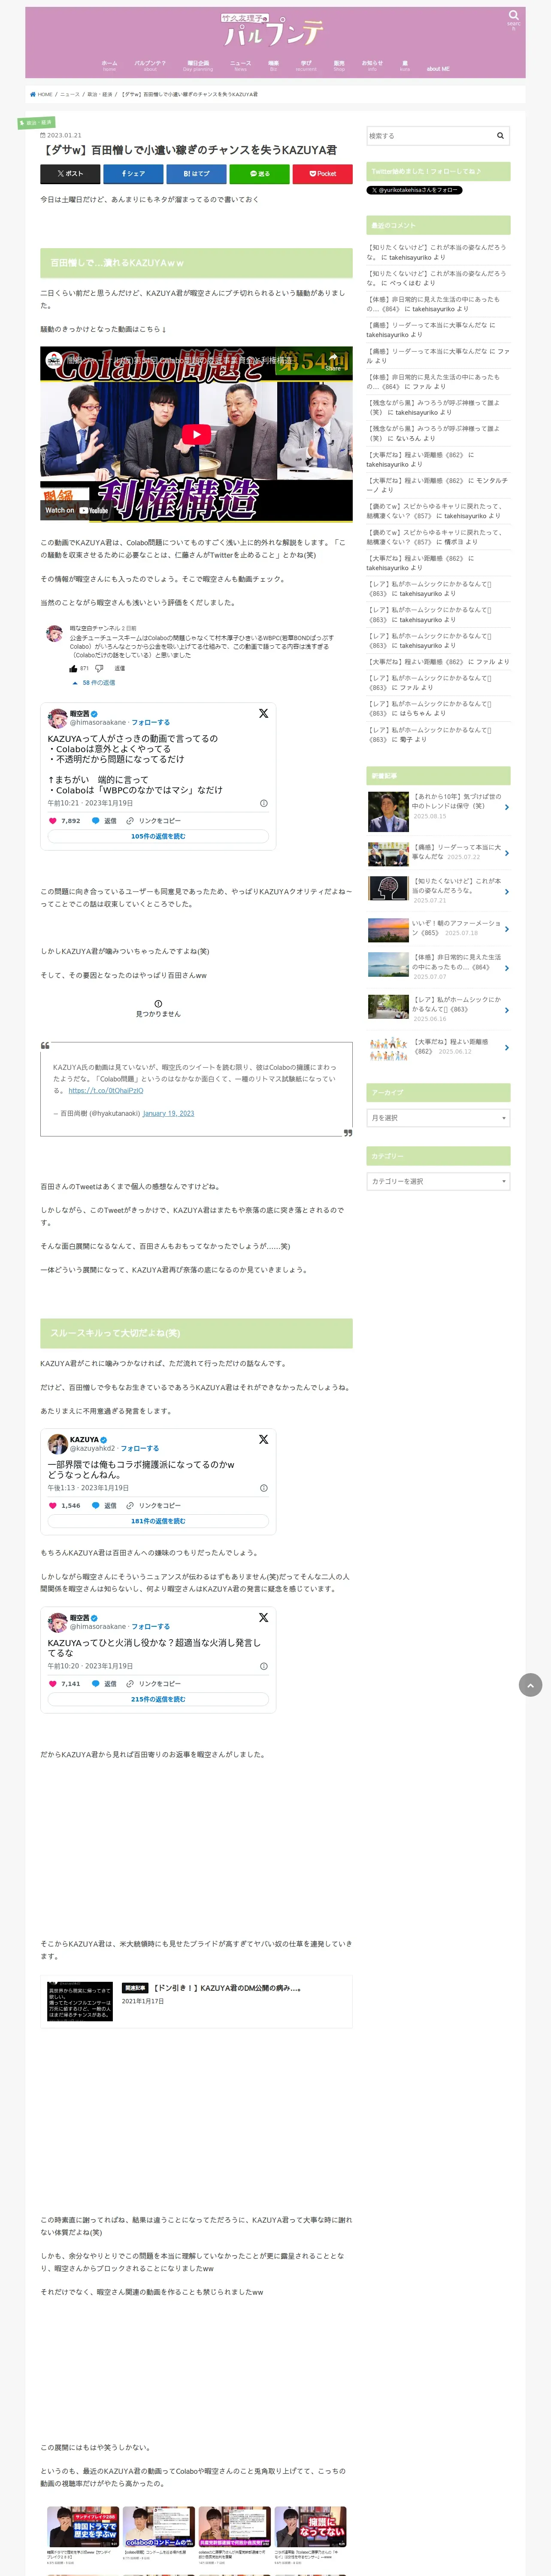This screenshot has width=551, height=2576.
Task: Play the Colabo問題 YouTube video
Action: click(x=196, y=434)
